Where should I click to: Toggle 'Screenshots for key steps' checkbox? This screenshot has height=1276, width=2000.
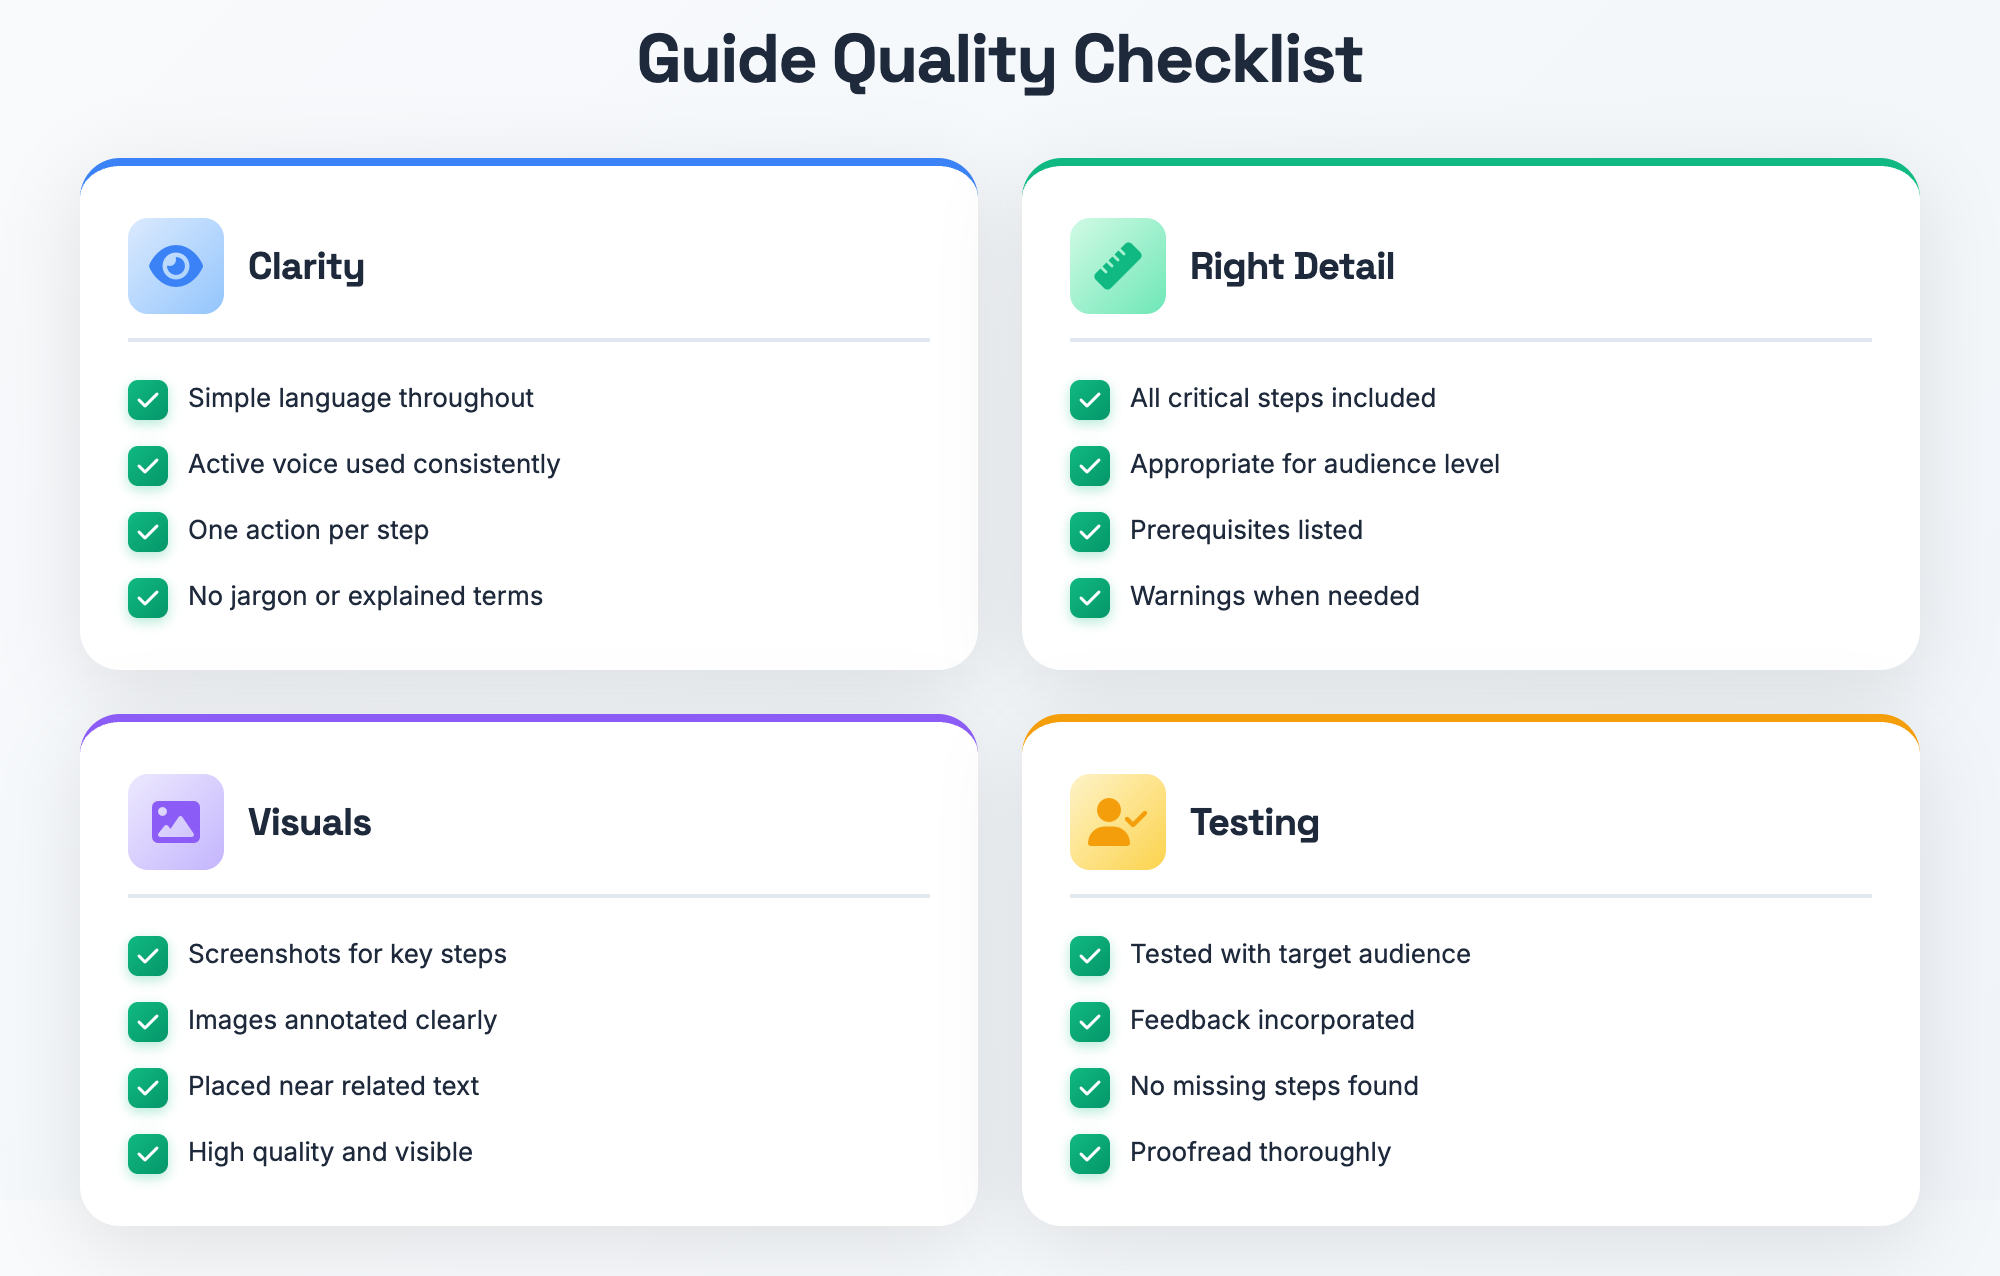(148, 956)
